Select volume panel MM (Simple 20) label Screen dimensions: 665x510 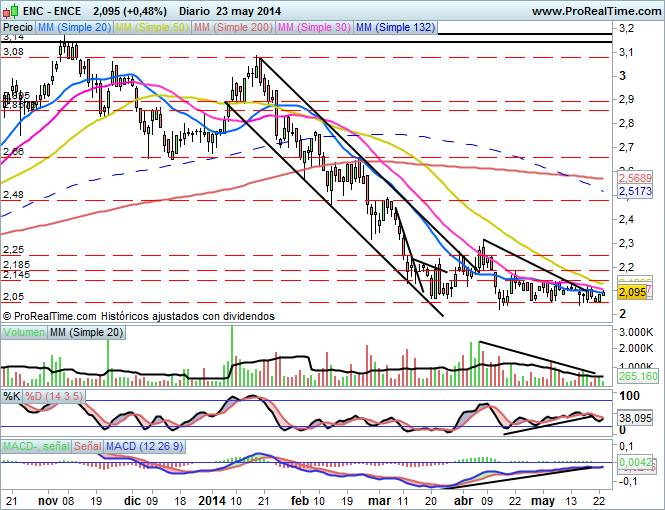pyautogui.click(x=88, y=331)
